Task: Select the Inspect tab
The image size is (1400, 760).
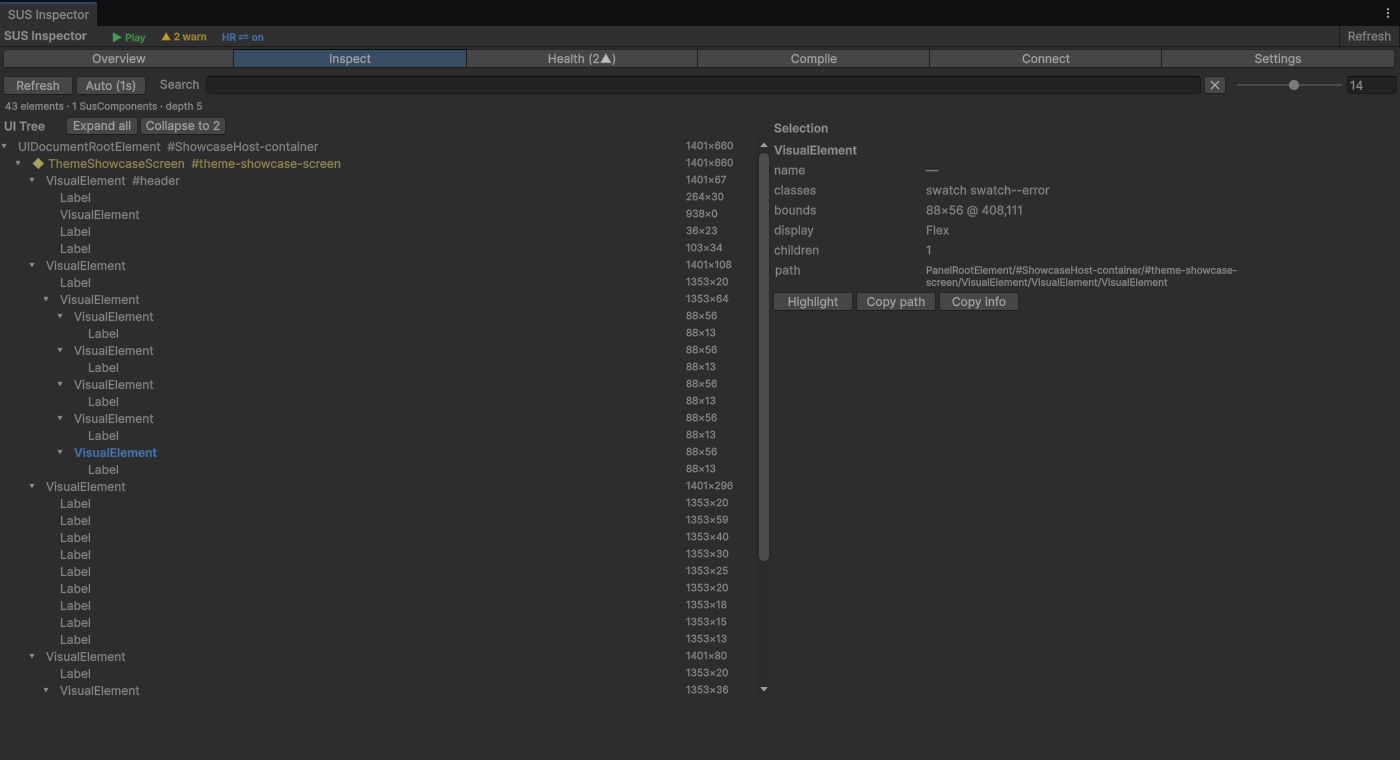Action: click(350, 59)
